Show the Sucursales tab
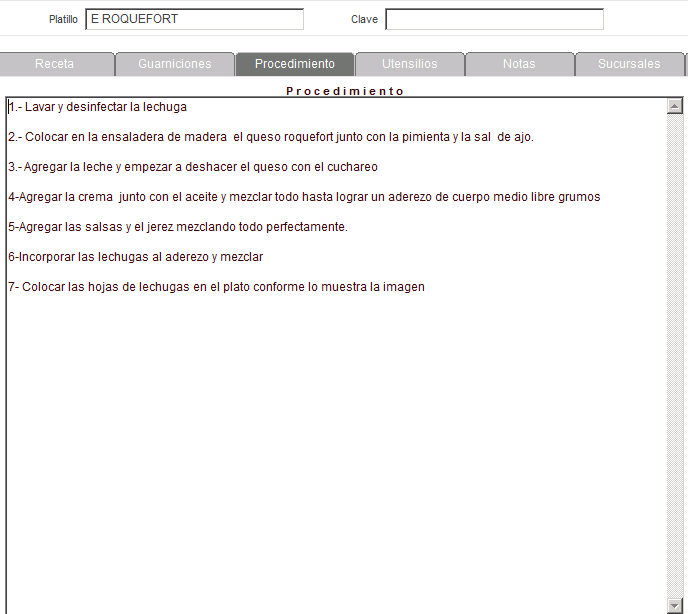 coord(629,64)
